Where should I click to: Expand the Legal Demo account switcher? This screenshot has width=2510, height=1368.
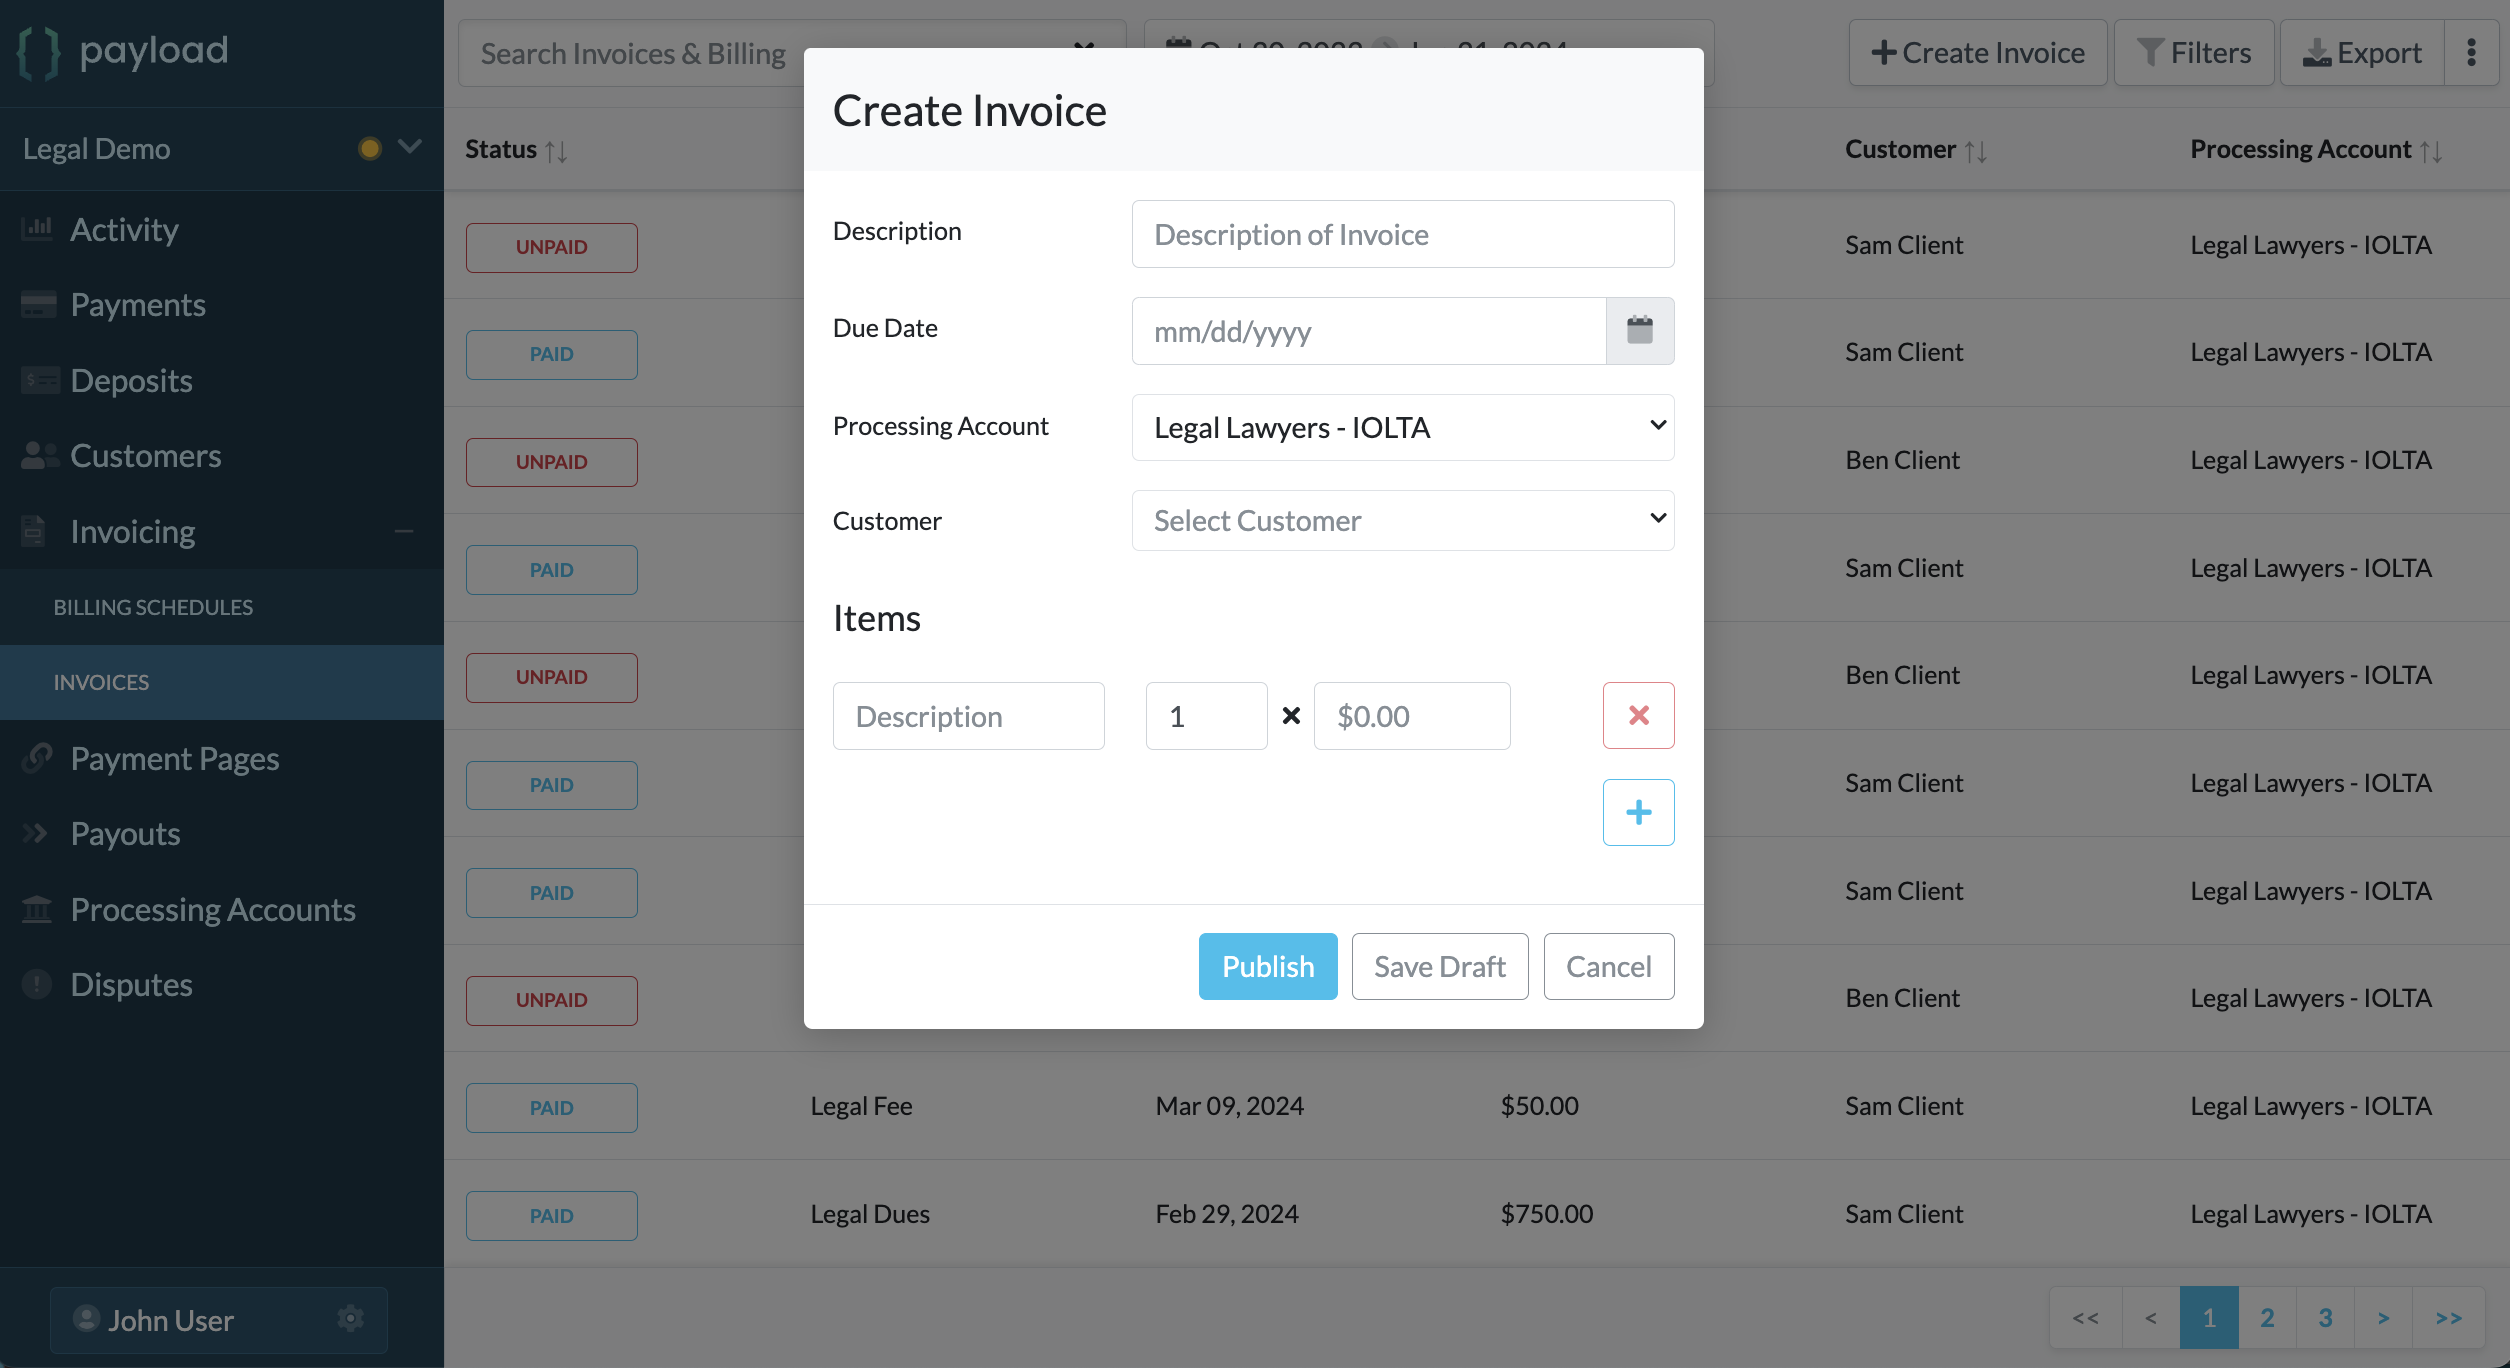pos(409,147)
